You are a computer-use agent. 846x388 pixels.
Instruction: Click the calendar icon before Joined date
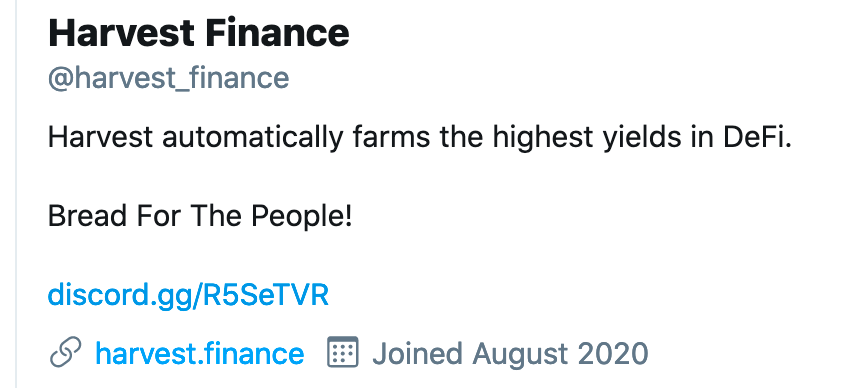(343, 352)
